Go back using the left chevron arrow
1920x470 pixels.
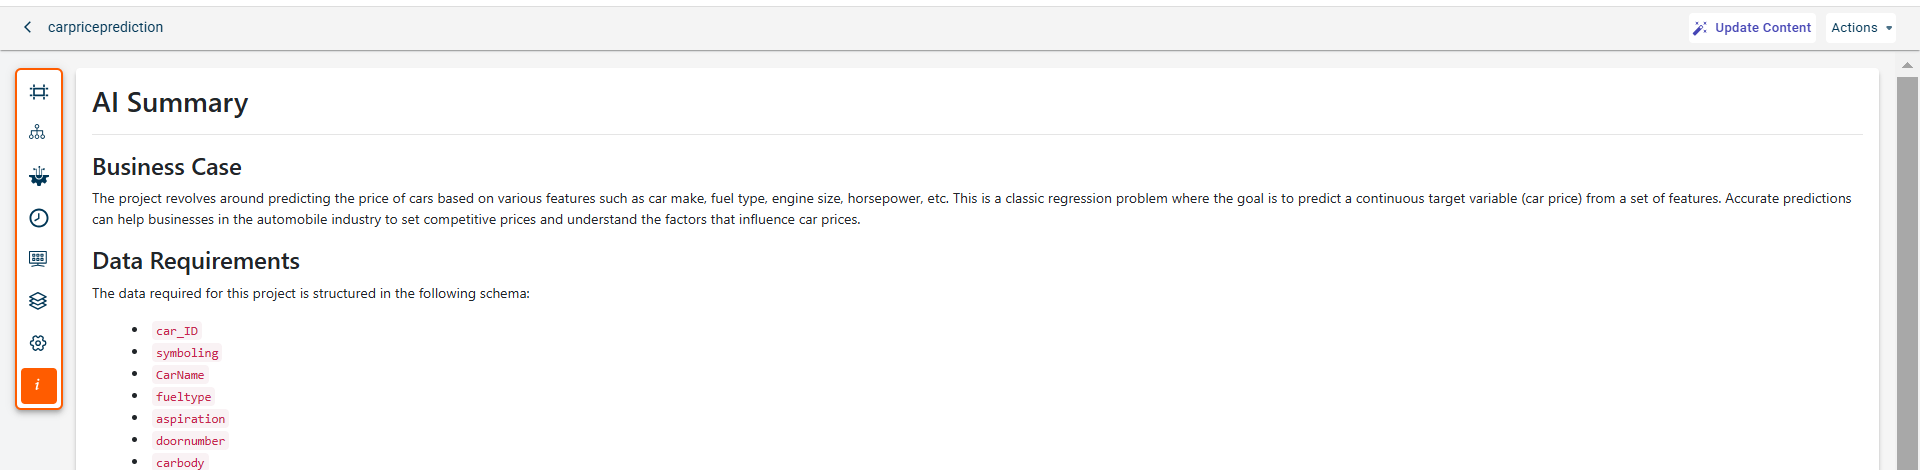[x=28, y=27]
